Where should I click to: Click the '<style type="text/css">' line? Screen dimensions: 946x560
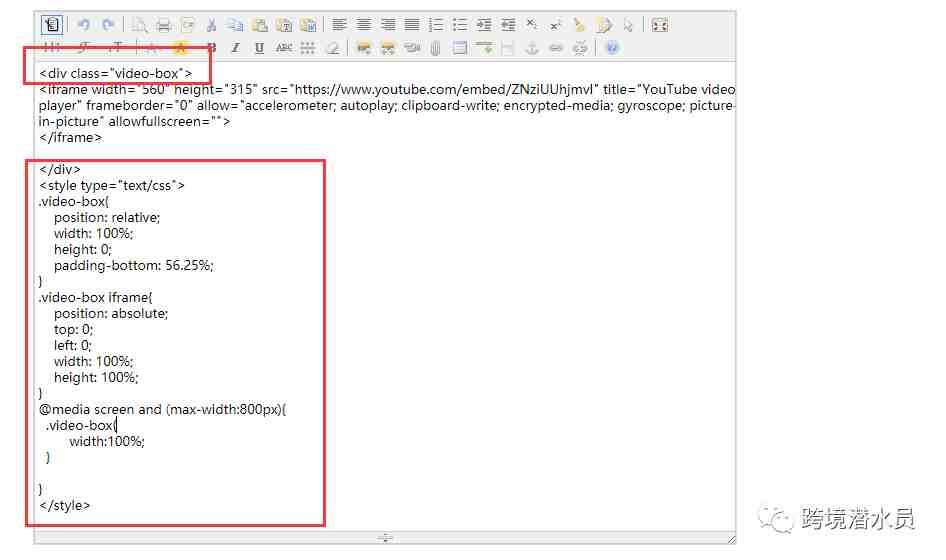coord(112,186)
